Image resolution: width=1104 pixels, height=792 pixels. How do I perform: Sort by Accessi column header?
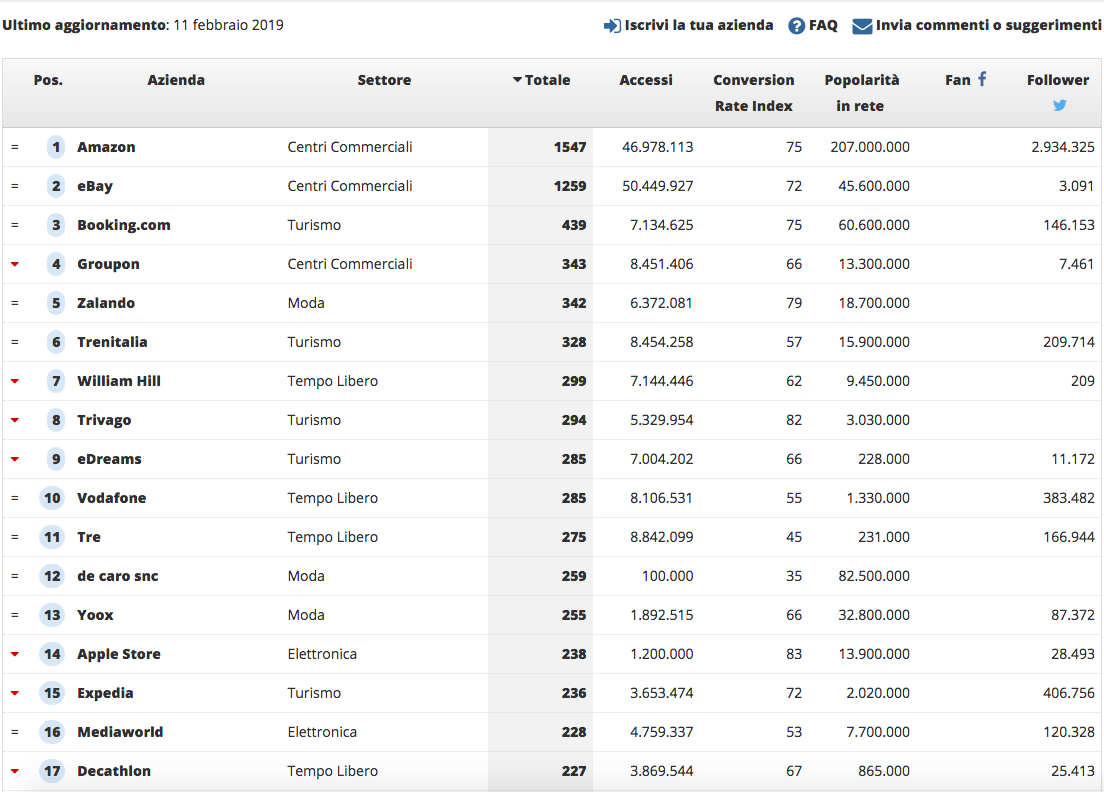[x=646, y=80]
